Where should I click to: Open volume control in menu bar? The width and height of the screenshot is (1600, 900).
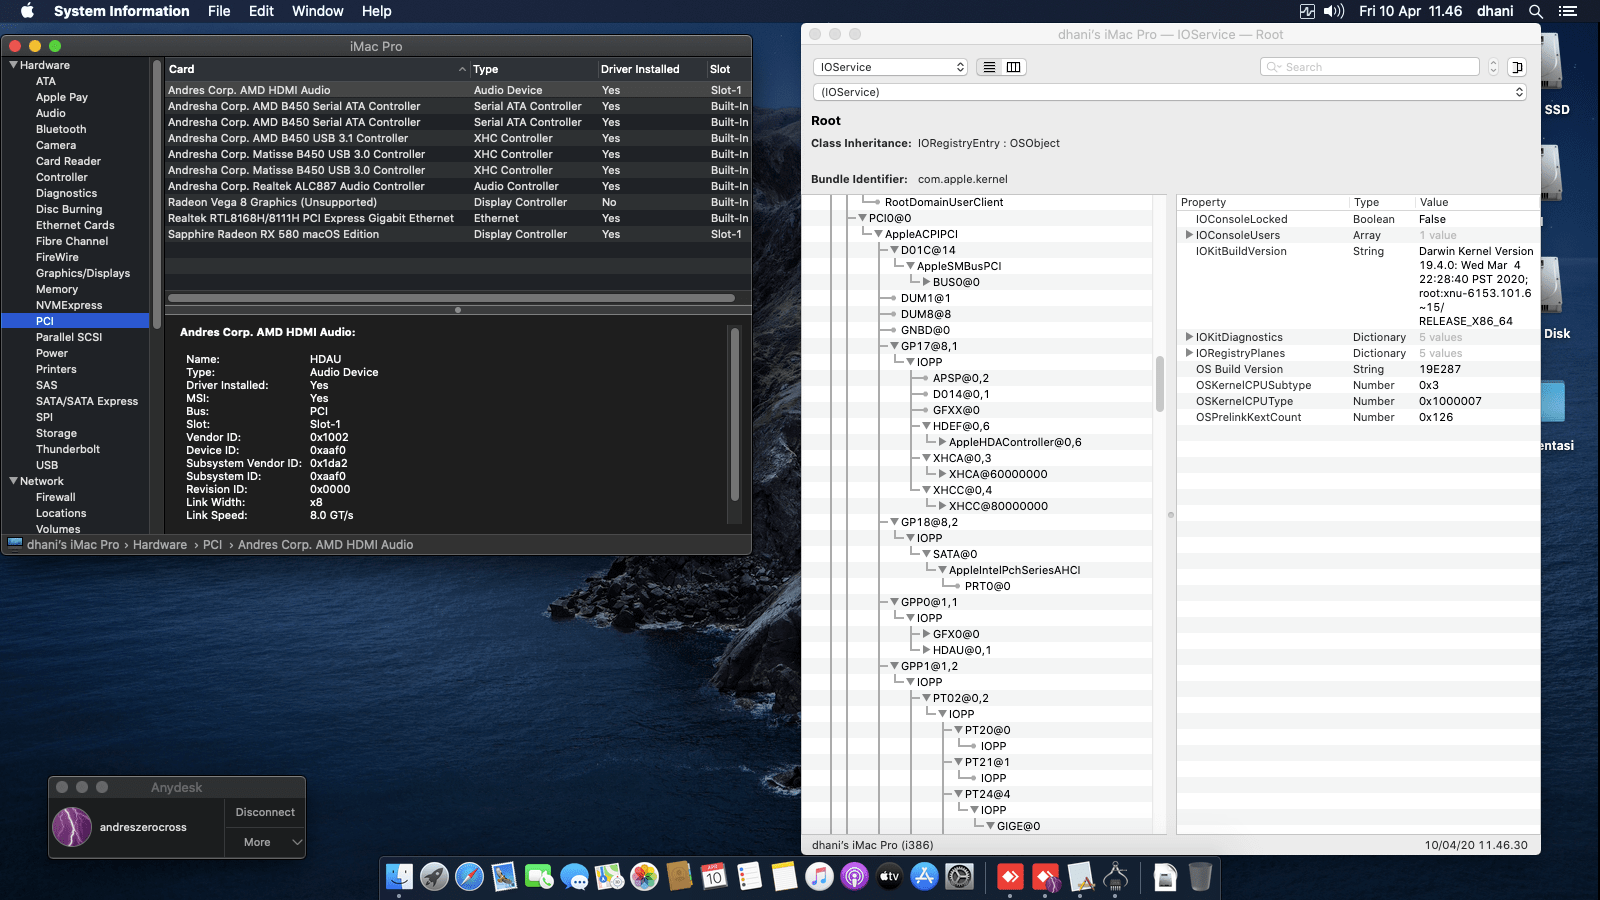(1334, 11)
